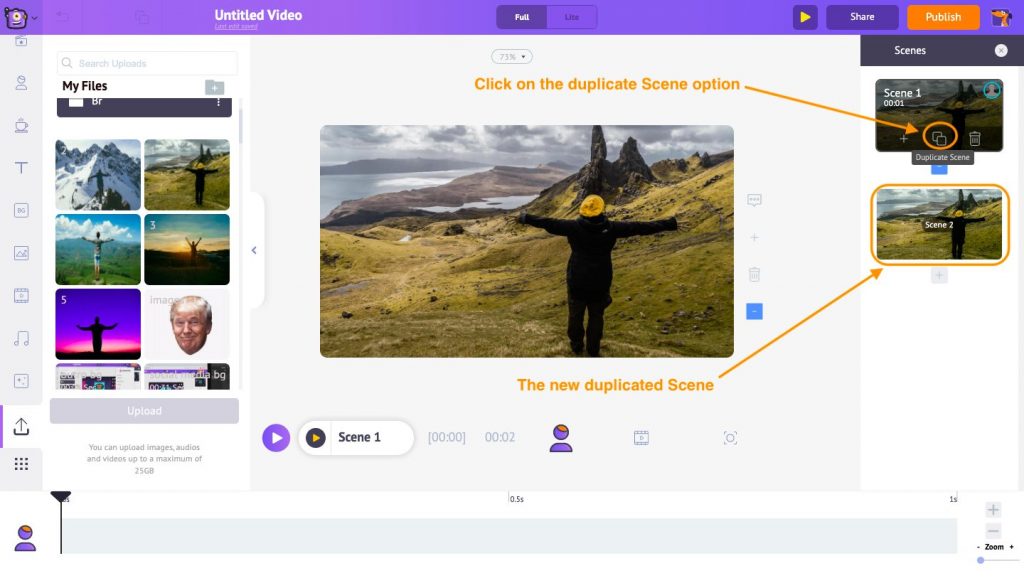Switch to Full mode
This screenshot has width=1024, height=583.
521,17
